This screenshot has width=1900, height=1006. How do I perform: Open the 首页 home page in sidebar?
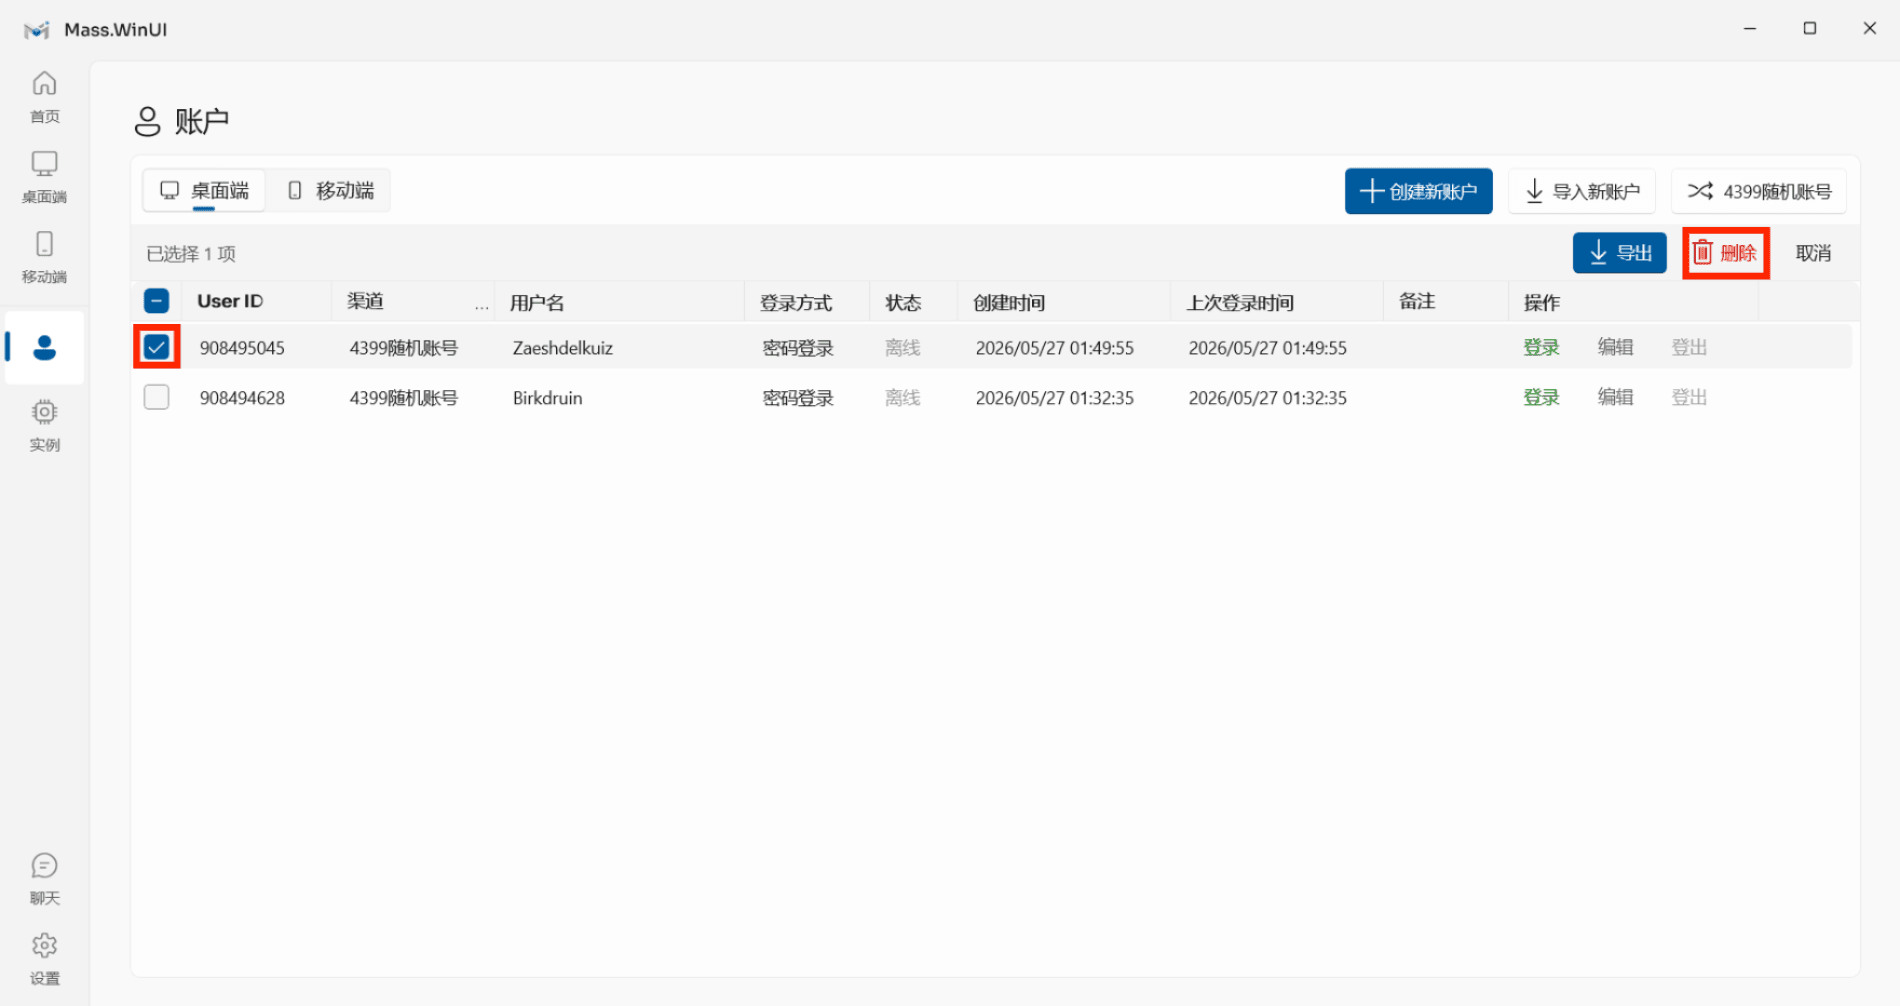pyautogui.click(x=44, y=97)
